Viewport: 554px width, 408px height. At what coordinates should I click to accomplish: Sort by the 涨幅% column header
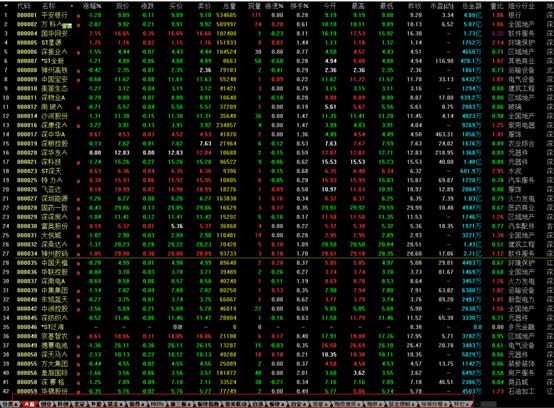pyautogui.click(x=93, y=6)
